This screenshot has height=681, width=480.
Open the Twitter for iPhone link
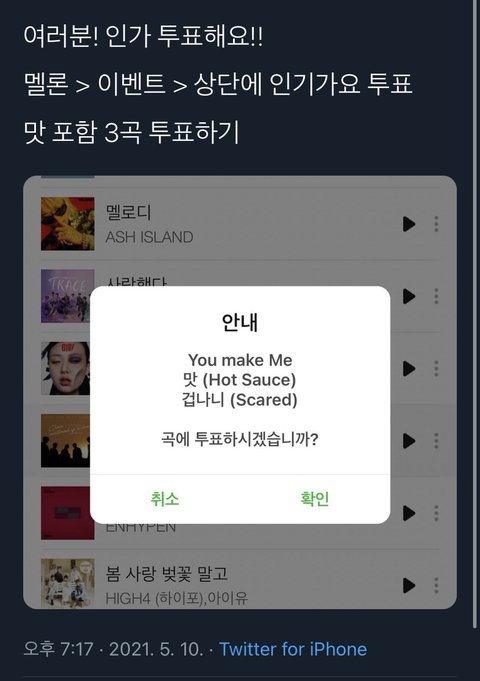tap(293, 649)
